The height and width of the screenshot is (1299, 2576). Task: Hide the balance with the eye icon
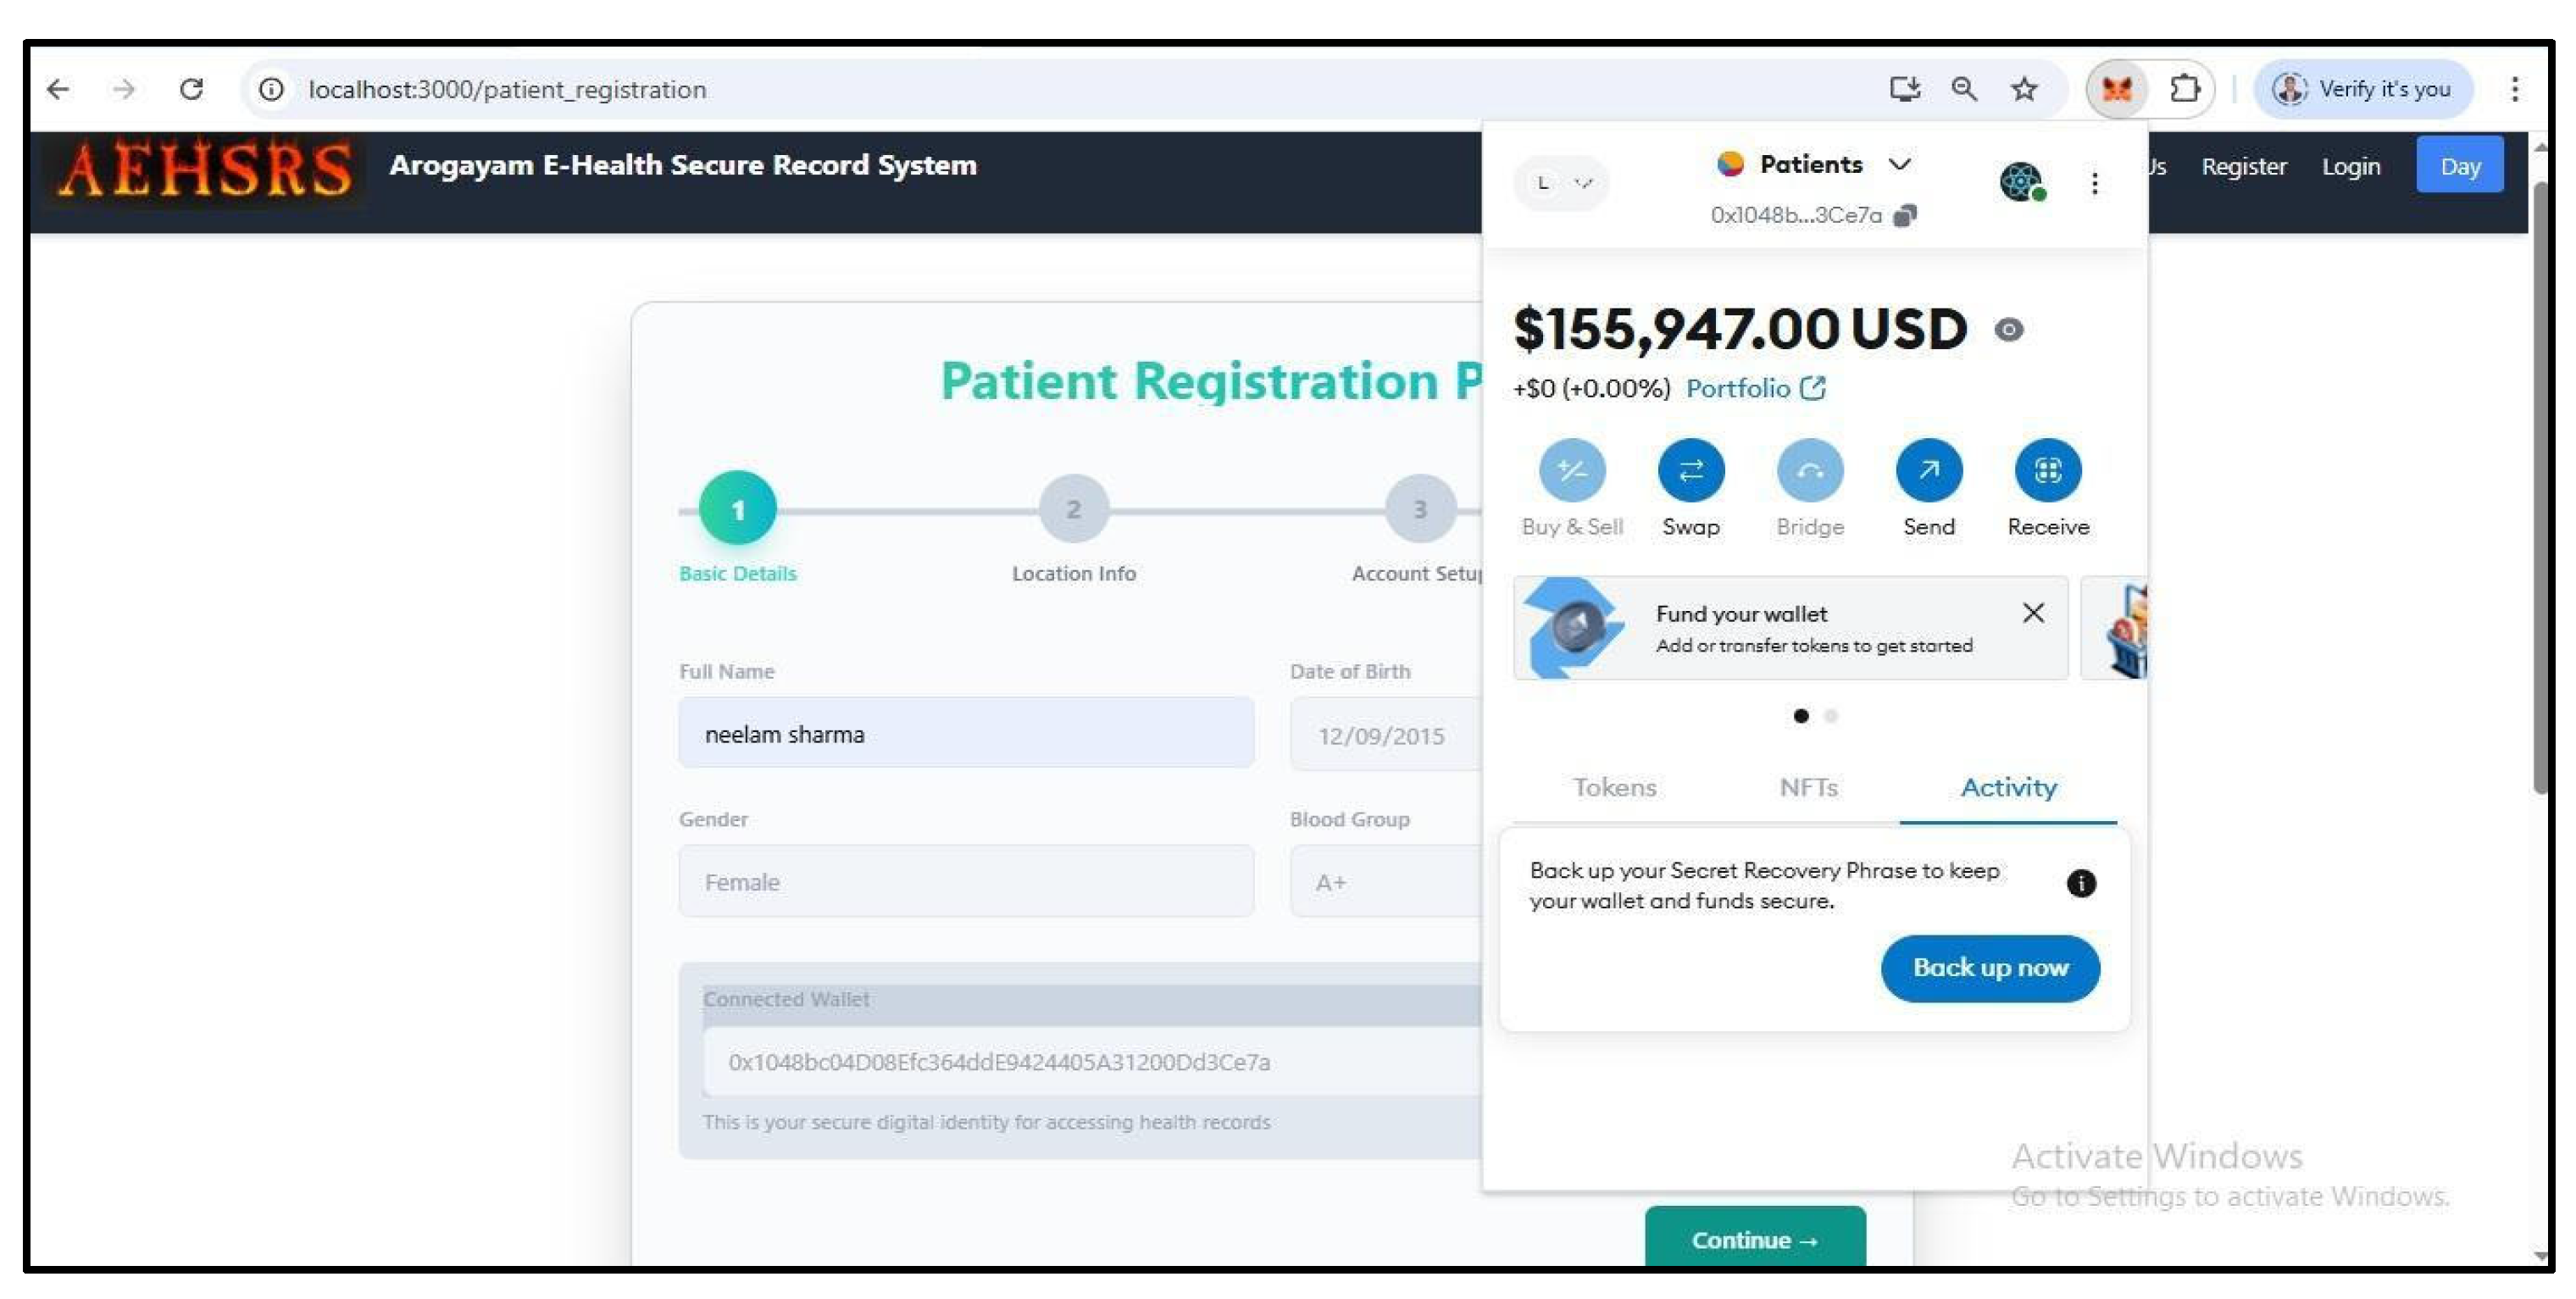point(2008,330)
